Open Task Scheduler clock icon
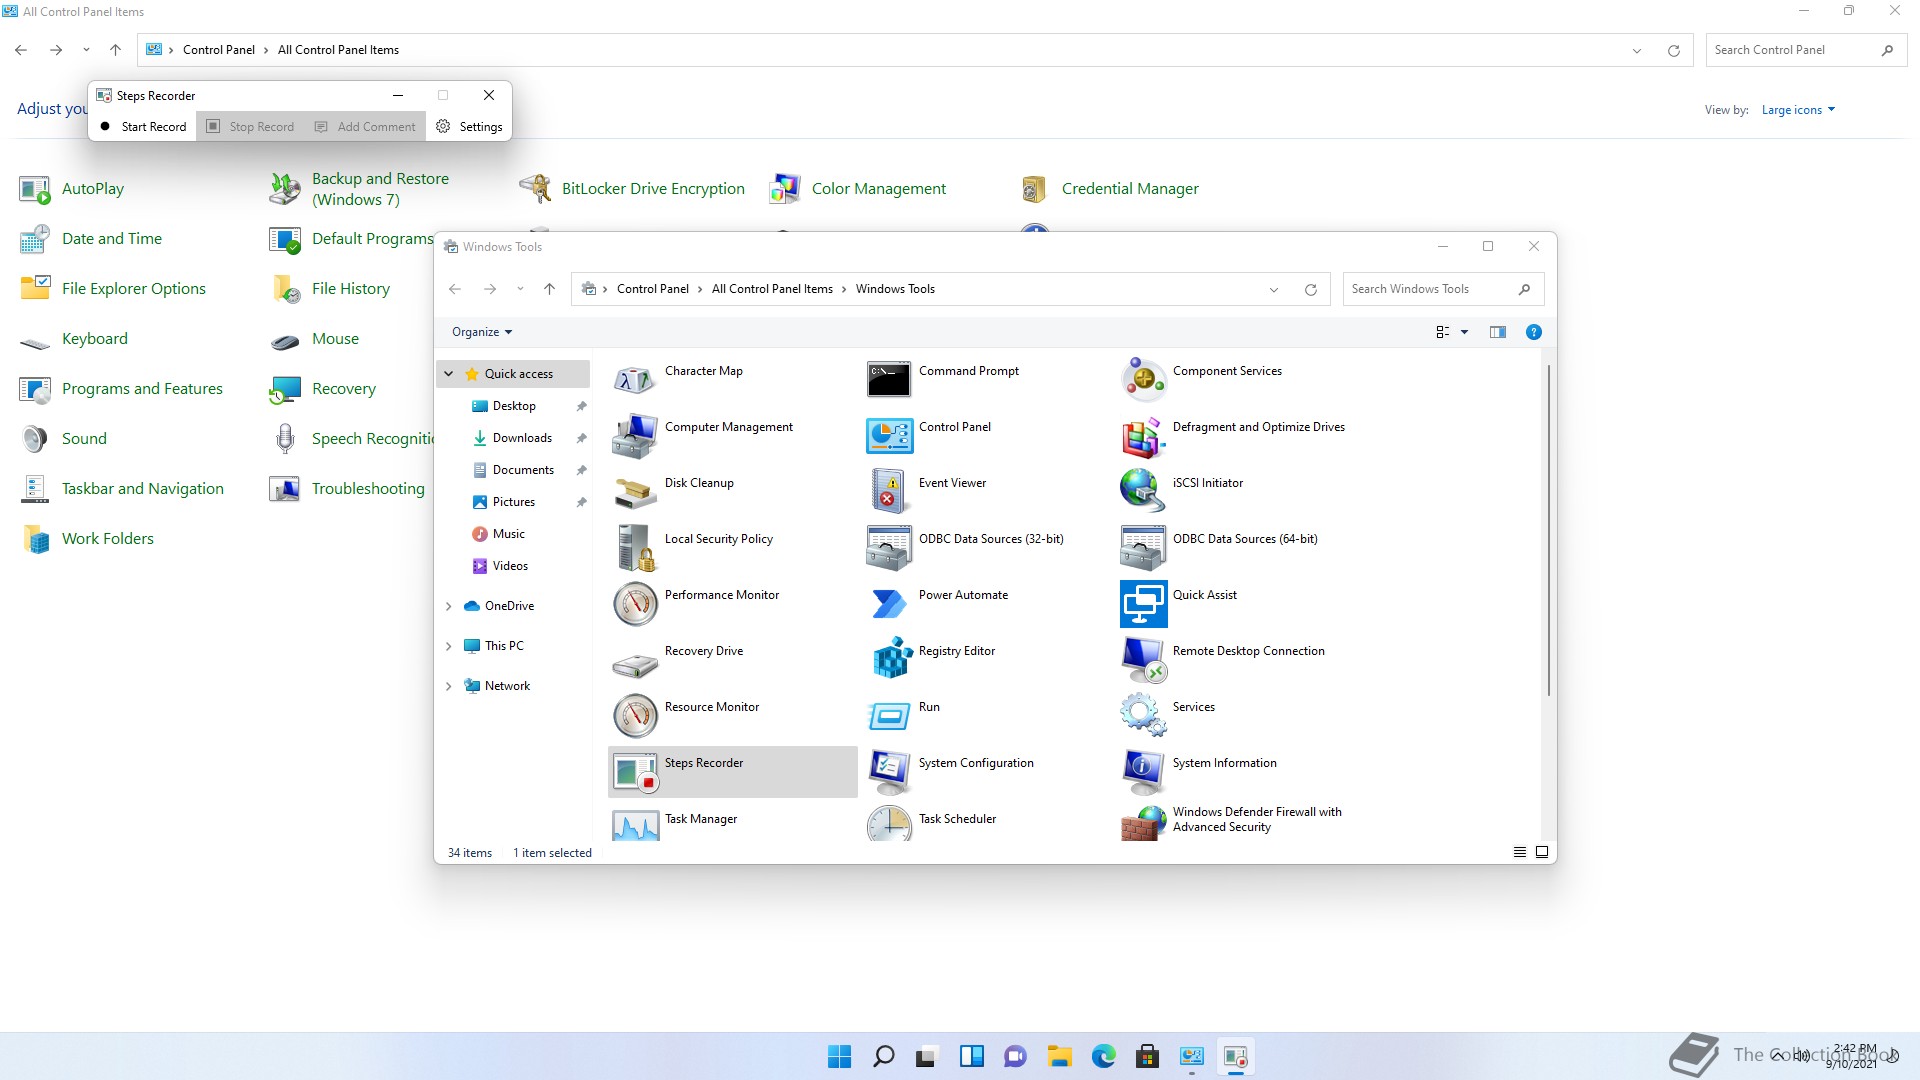Viewport: 1920px width, 1080px height. point(889,824)
